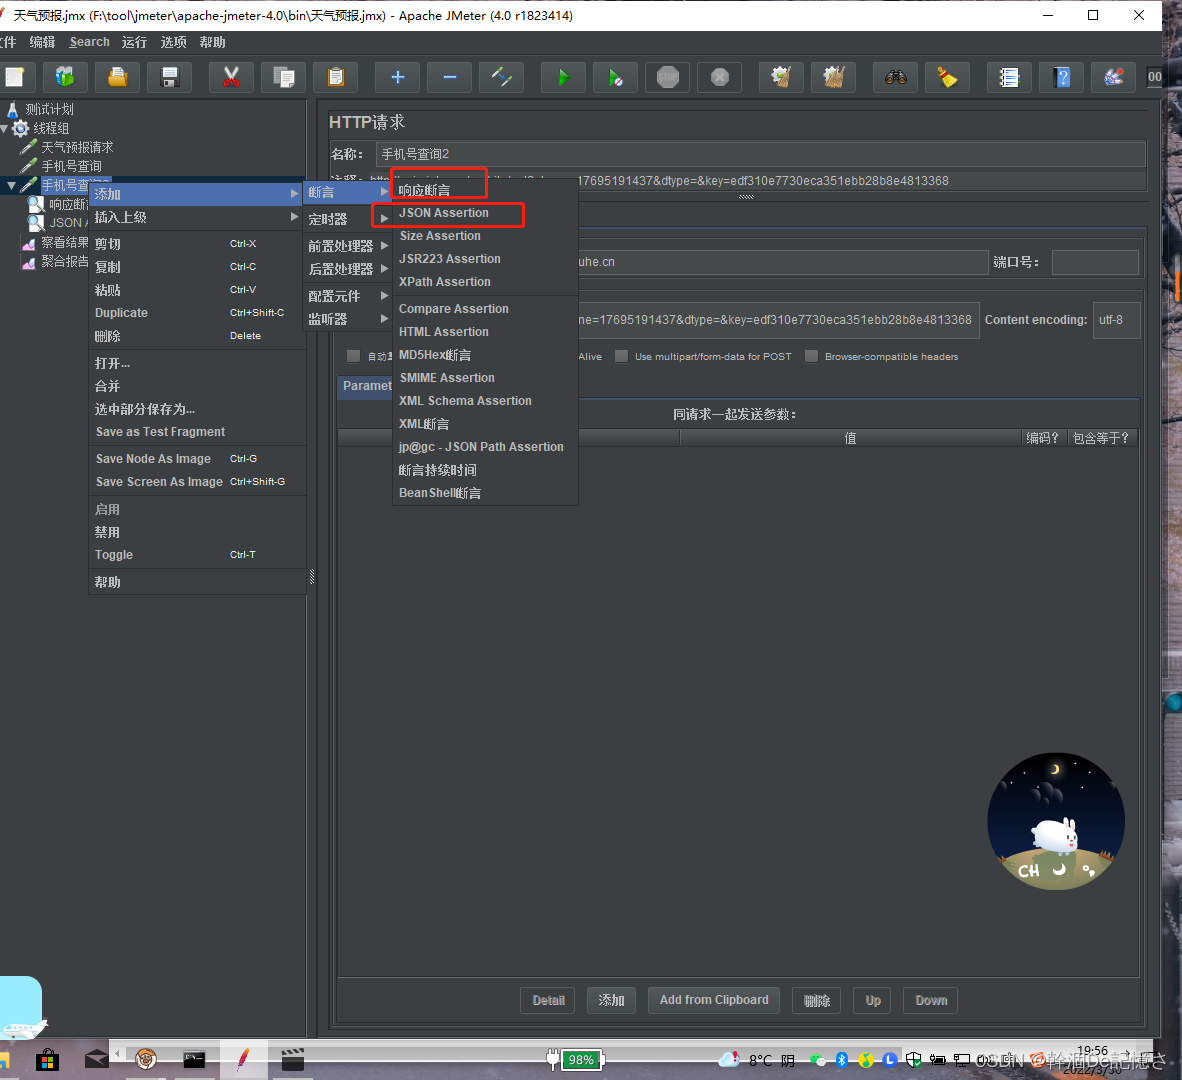
Task: Toggle Browser-compatible headers checkbox
Action: click(811, 356)
